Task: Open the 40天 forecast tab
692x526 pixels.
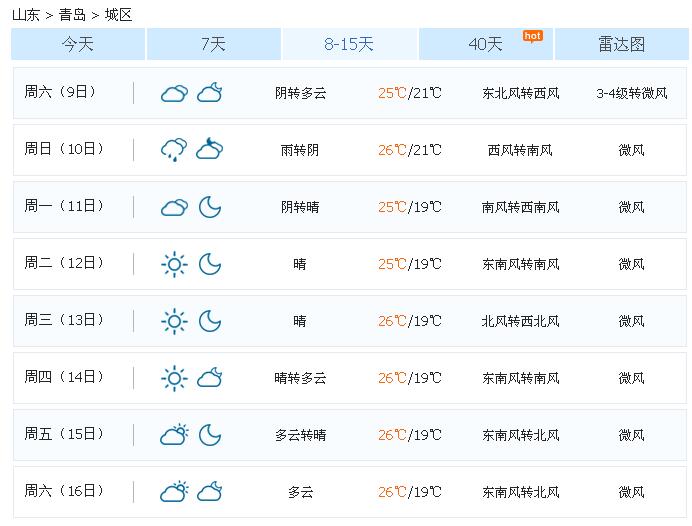Action: 486,44
